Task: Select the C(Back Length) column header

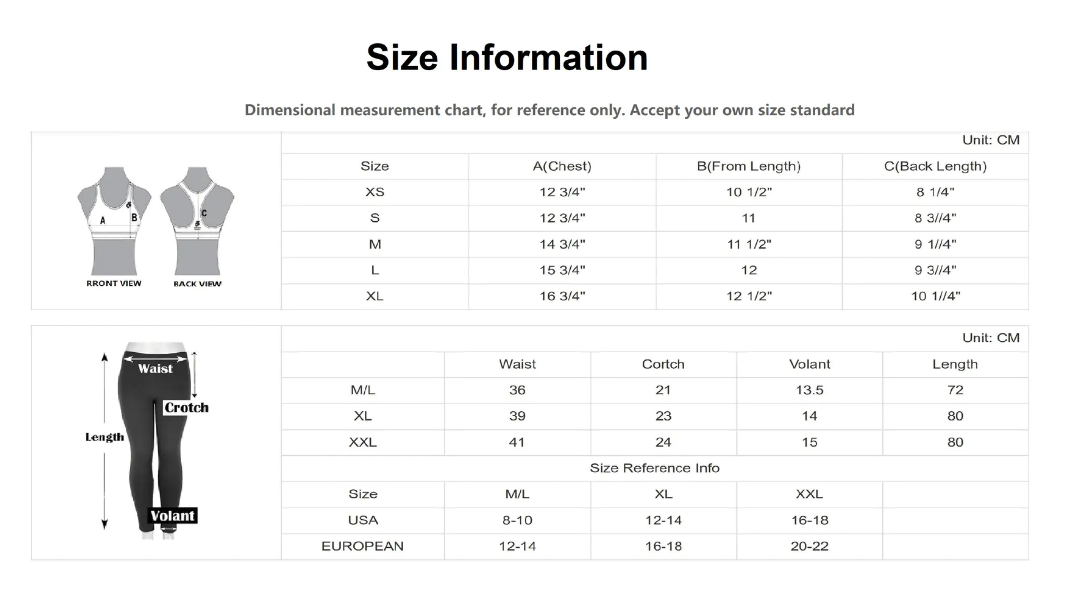Action: point(935,166)
